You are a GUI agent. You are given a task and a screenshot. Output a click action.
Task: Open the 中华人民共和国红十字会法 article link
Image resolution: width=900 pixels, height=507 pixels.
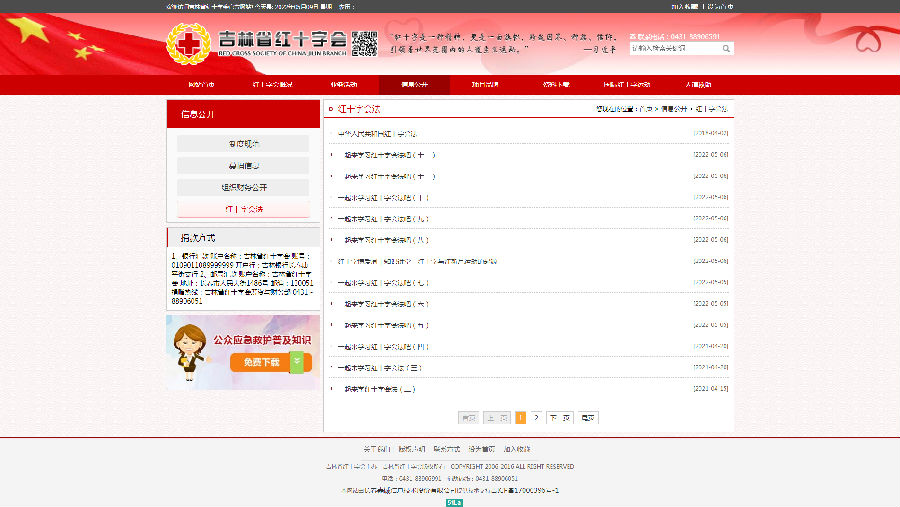coord(378,133)
